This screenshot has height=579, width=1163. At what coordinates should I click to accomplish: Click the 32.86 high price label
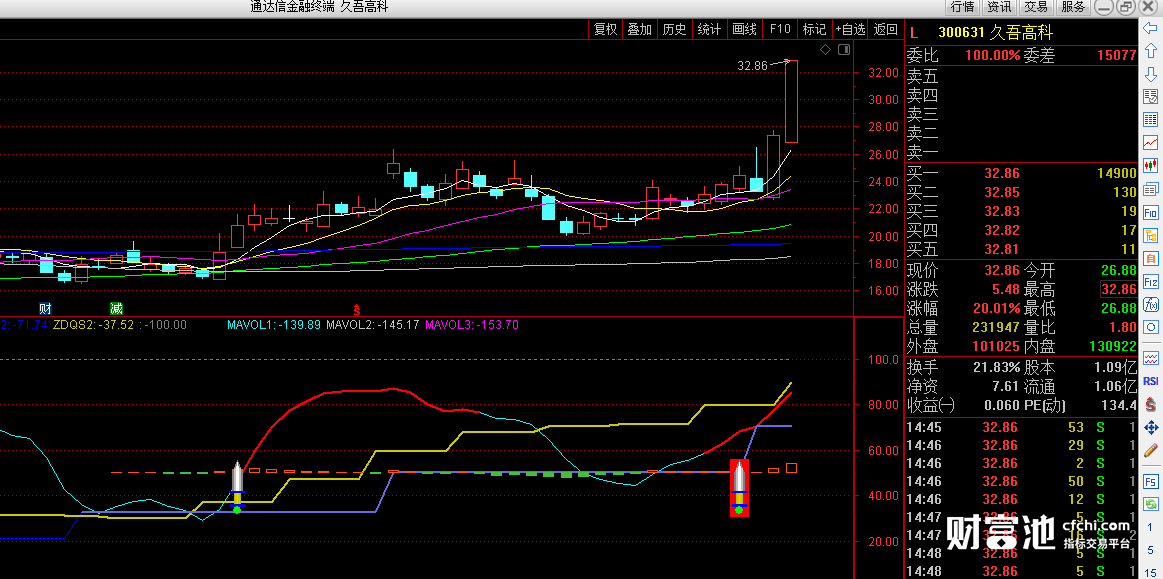[752, 65]
